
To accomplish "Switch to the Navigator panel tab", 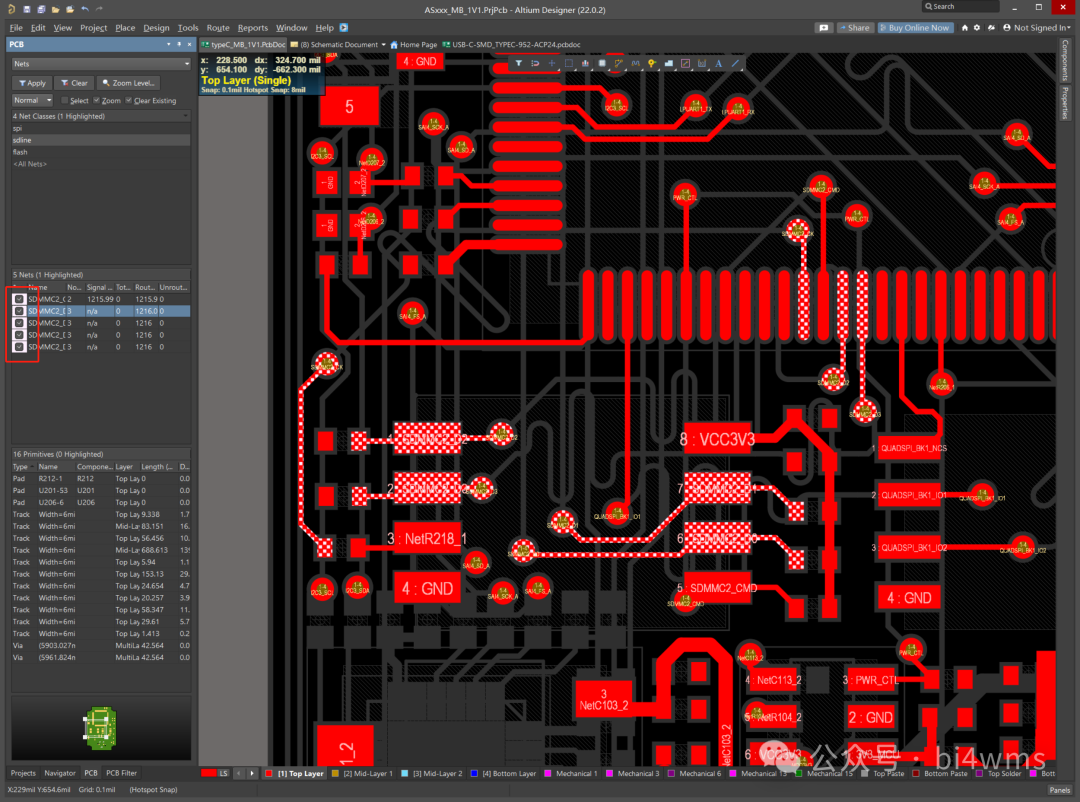I will tap(60, 773).
